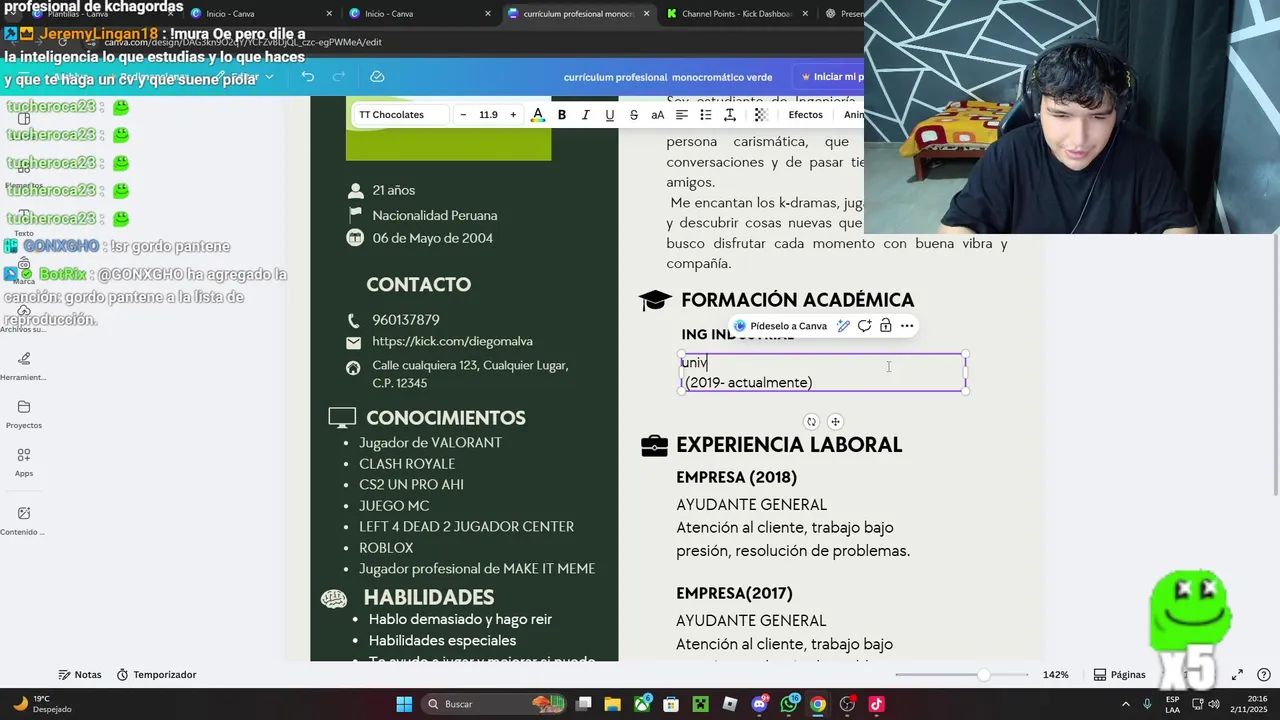Open Proyectos in Canva sidebar
The height and width of the screenshot is (720, 1280).
pyautogui.click(x=24, y=414)
